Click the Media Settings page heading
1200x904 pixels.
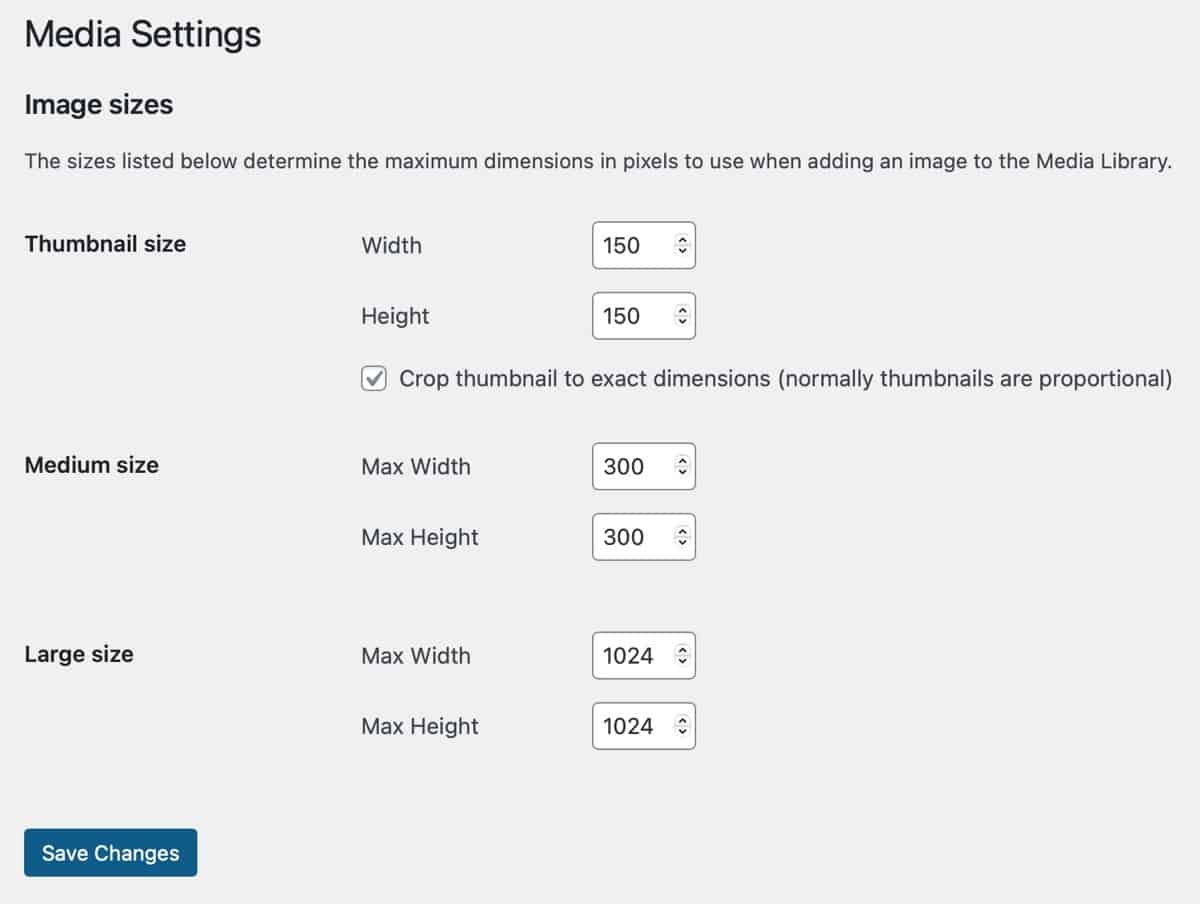tap(143, 35)
